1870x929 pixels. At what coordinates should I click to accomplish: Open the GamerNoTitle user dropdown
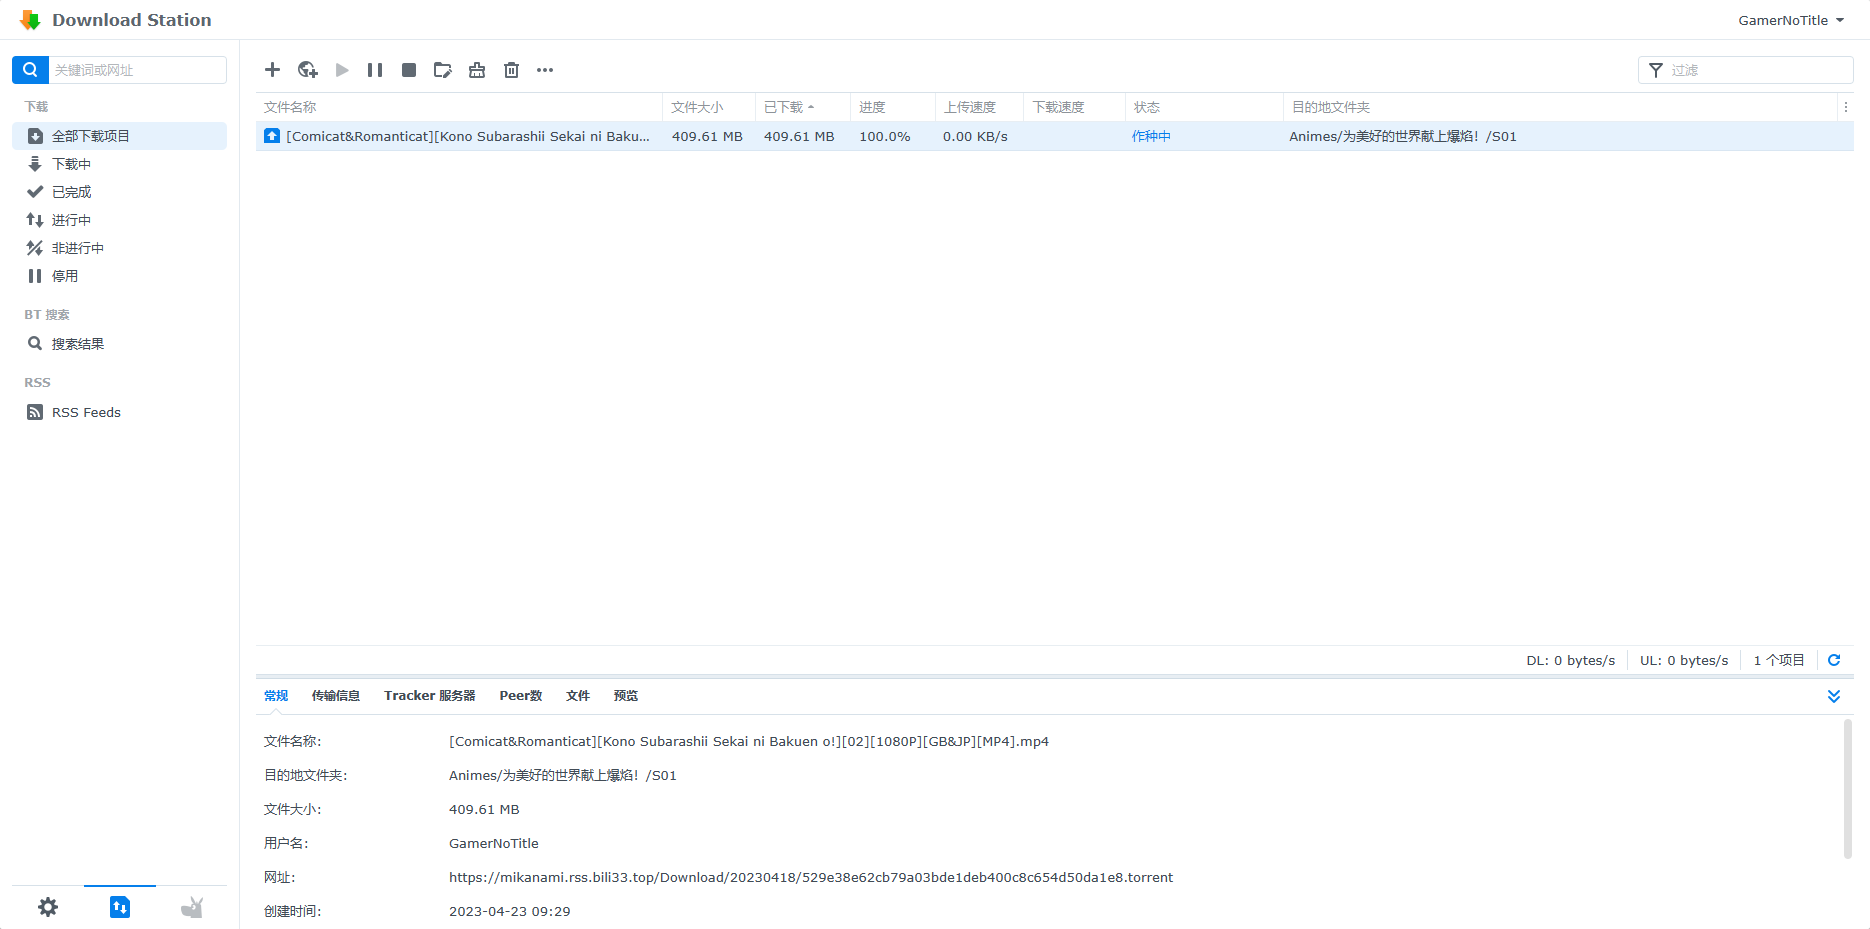coord(1790,20)
